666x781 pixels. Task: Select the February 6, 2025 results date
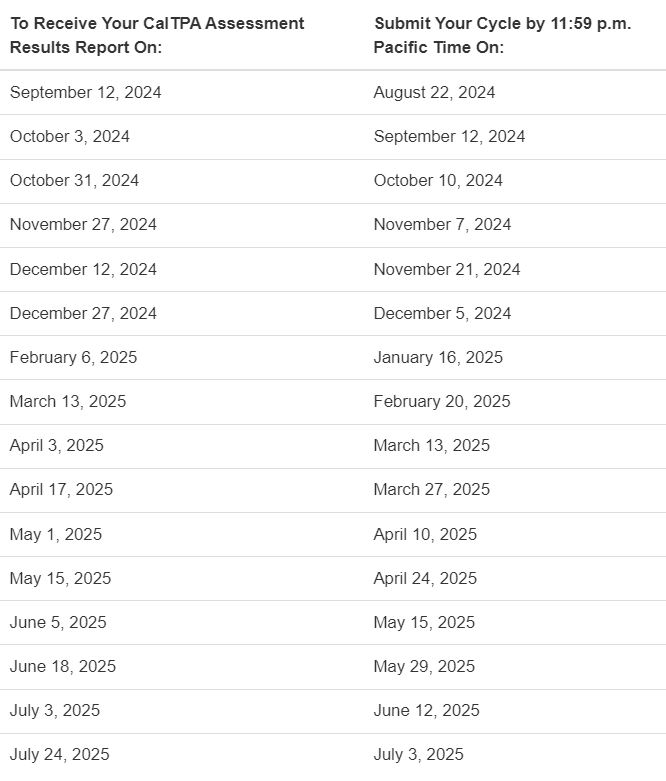click(74, 358)
